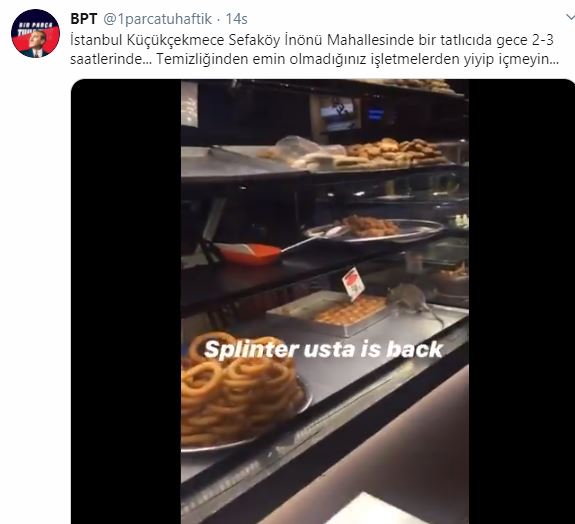
Task: Click the black letterbox right of the video
Action: (521, 301)
